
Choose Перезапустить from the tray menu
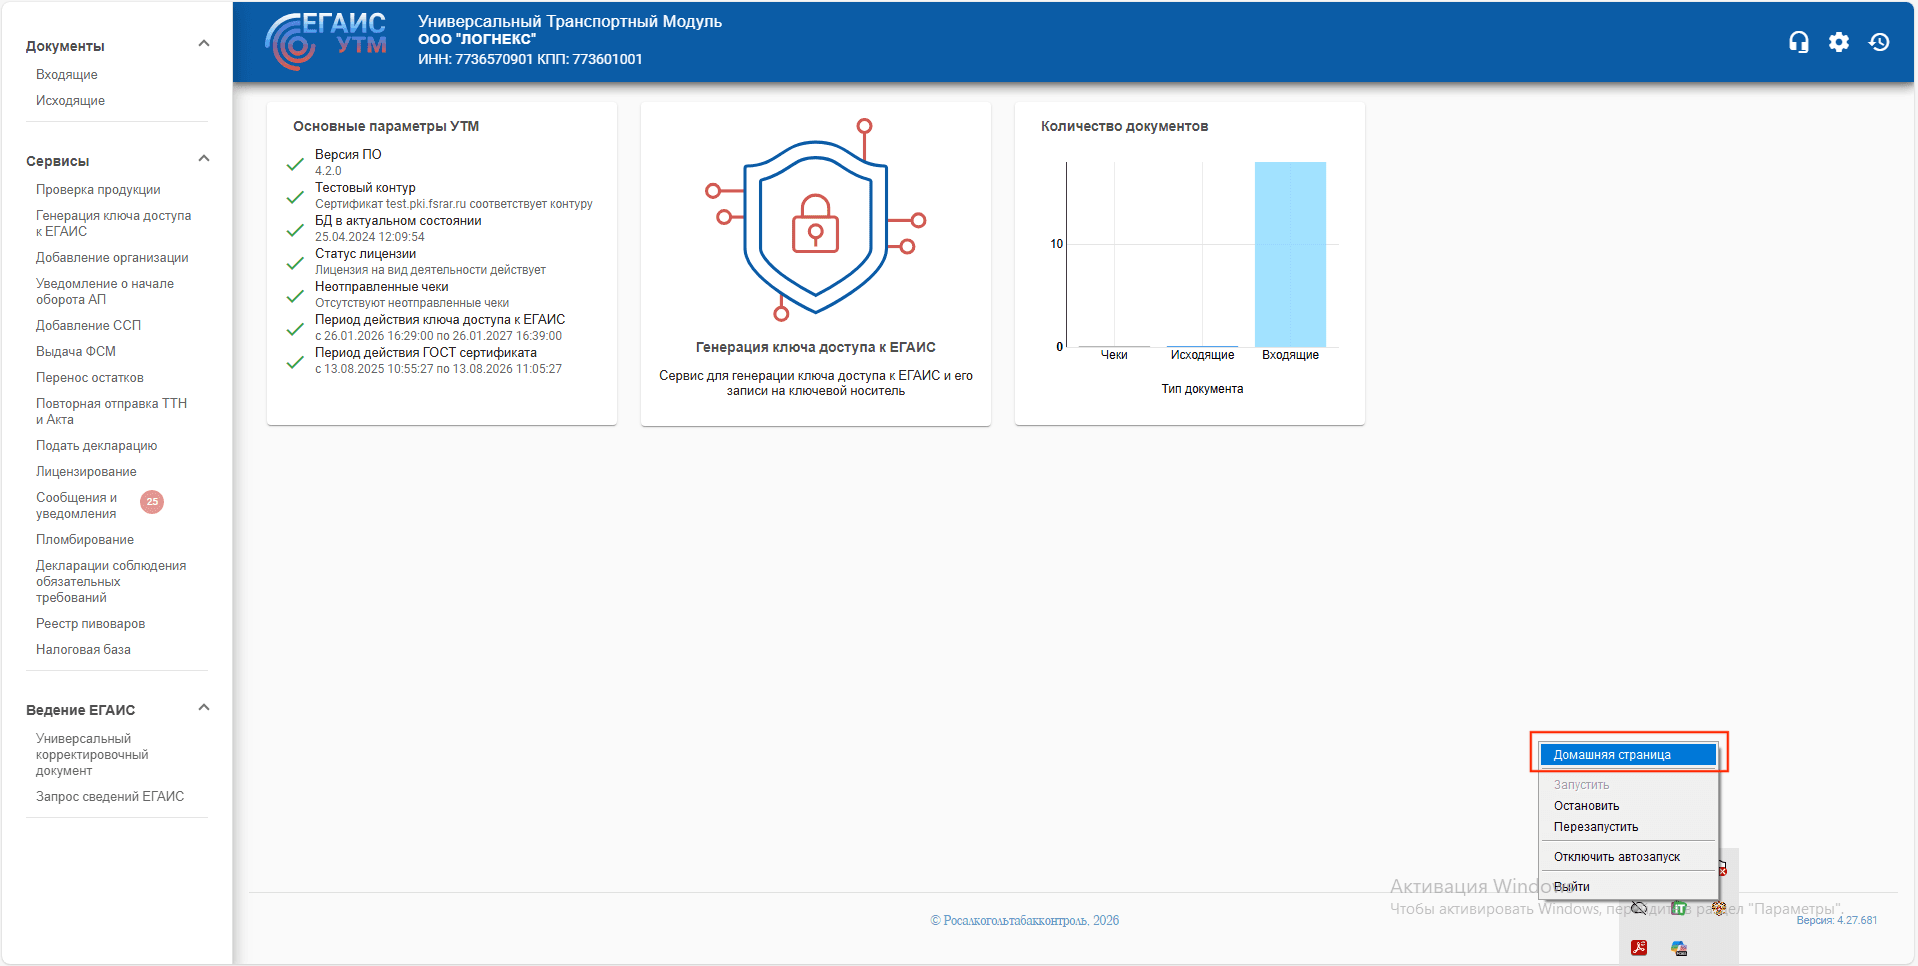tap(1595, 827)
